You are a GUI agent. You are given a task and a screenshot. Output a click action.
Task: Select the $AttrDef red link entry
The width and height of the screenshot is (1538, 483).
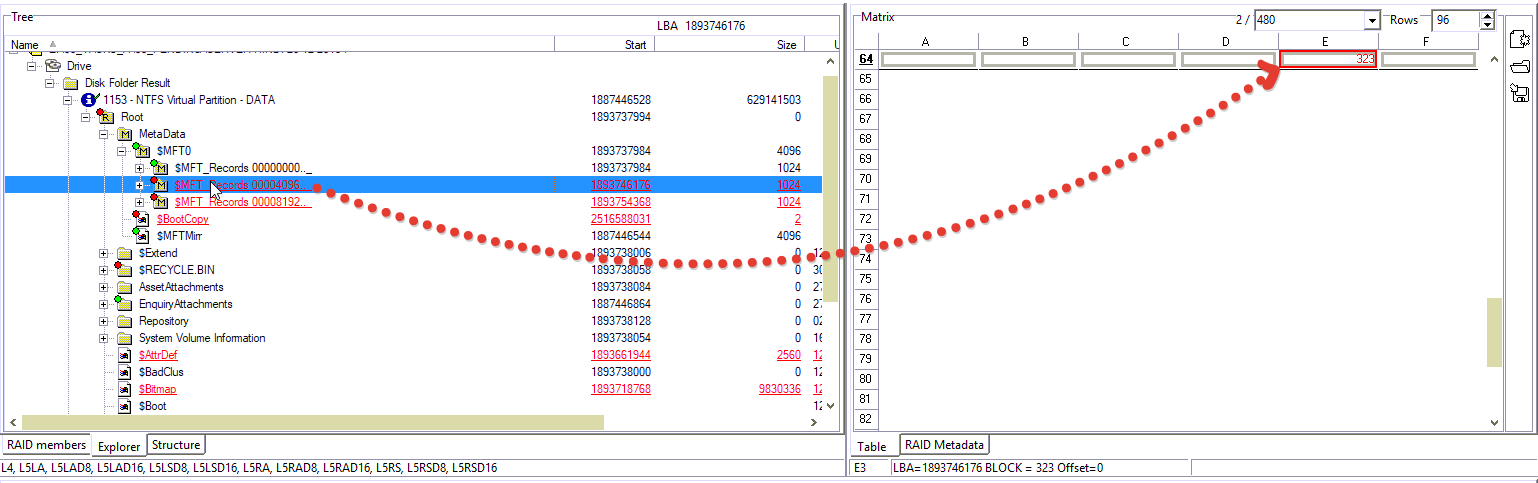point(159,355)
